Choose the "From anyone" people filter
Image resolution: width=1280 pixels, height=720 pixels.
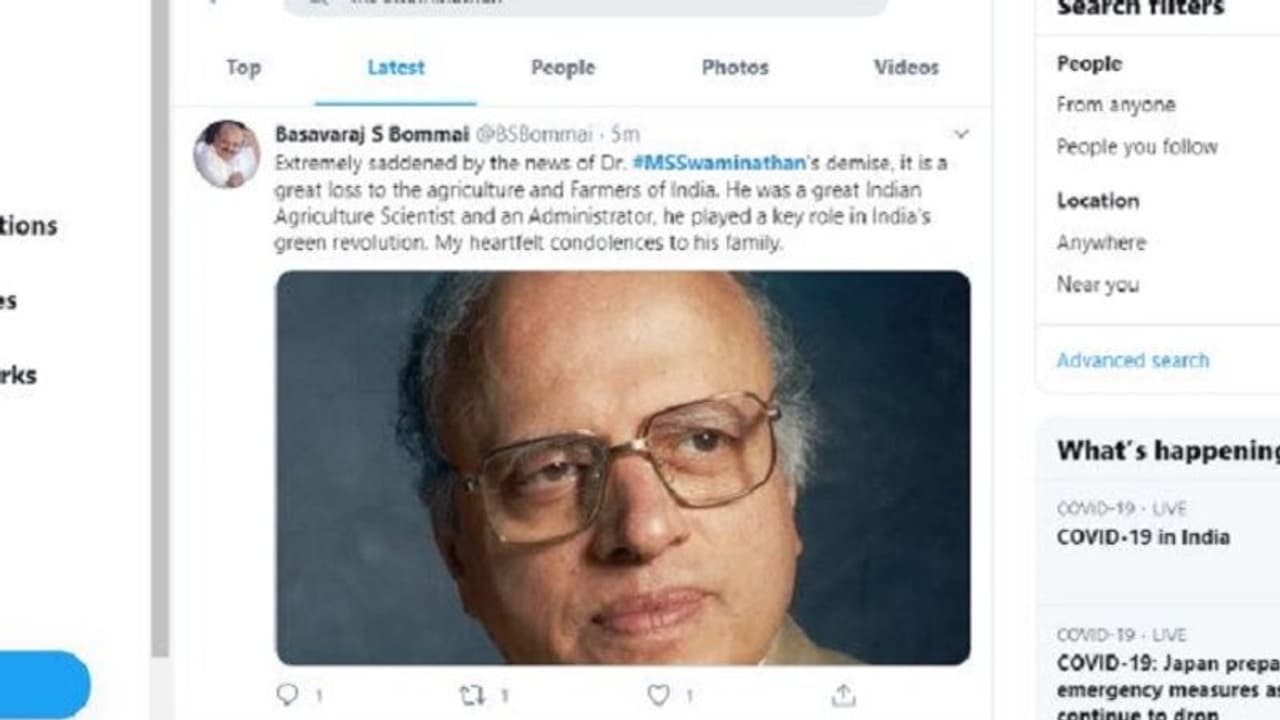tap(1116, 105)
